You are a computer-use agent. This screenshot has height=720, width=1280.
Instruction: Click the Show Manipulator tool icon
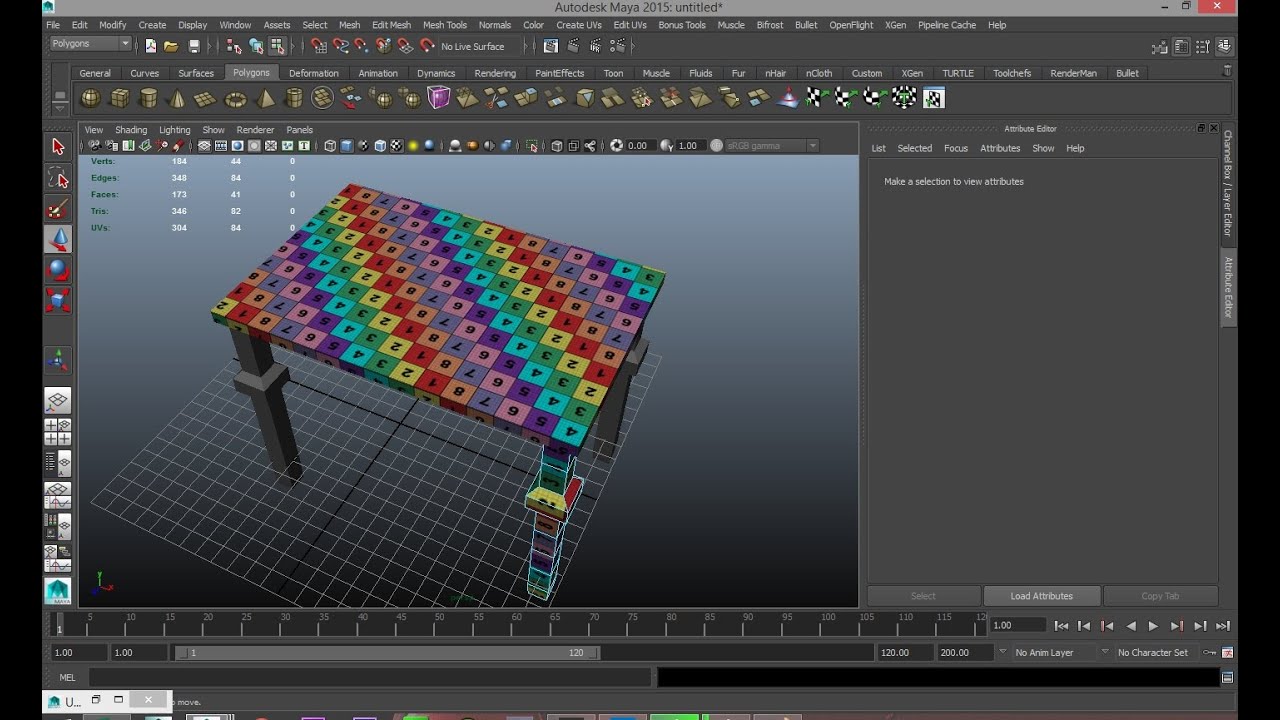(58, 361)
